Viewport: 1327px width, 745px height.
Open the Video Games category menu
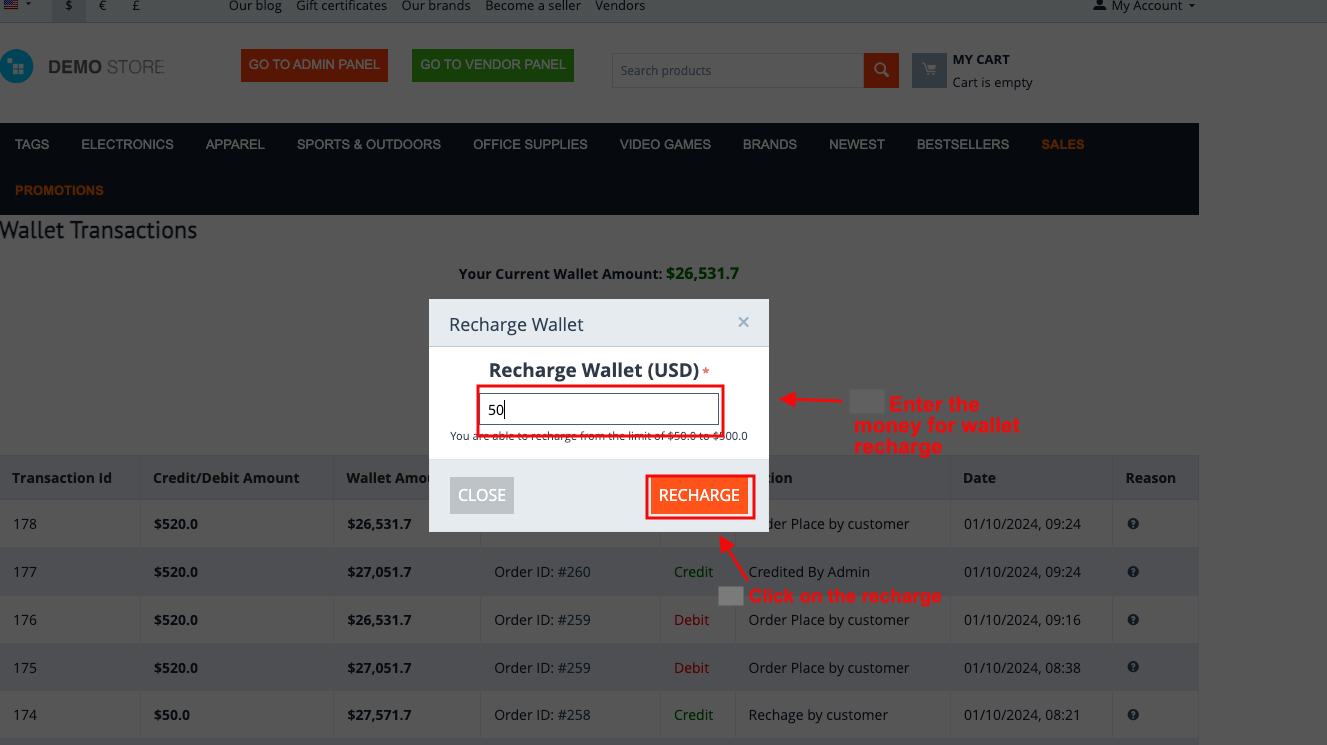[665, 144]
